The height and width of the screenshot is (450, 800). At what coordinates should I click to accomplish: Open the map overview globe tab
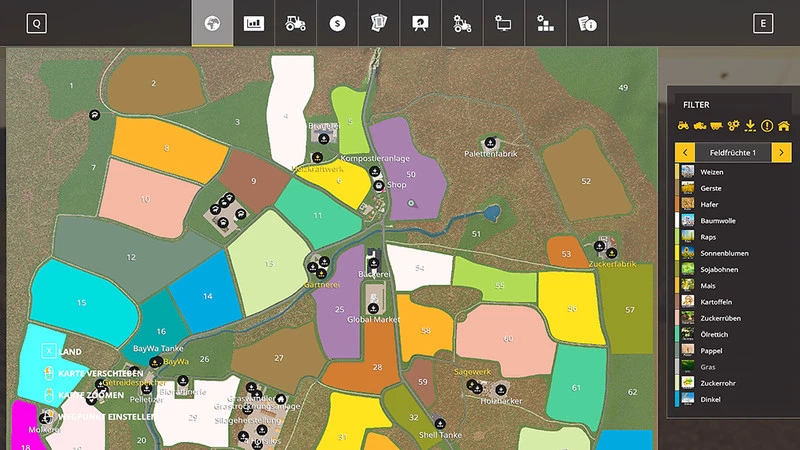coord(212,24)
